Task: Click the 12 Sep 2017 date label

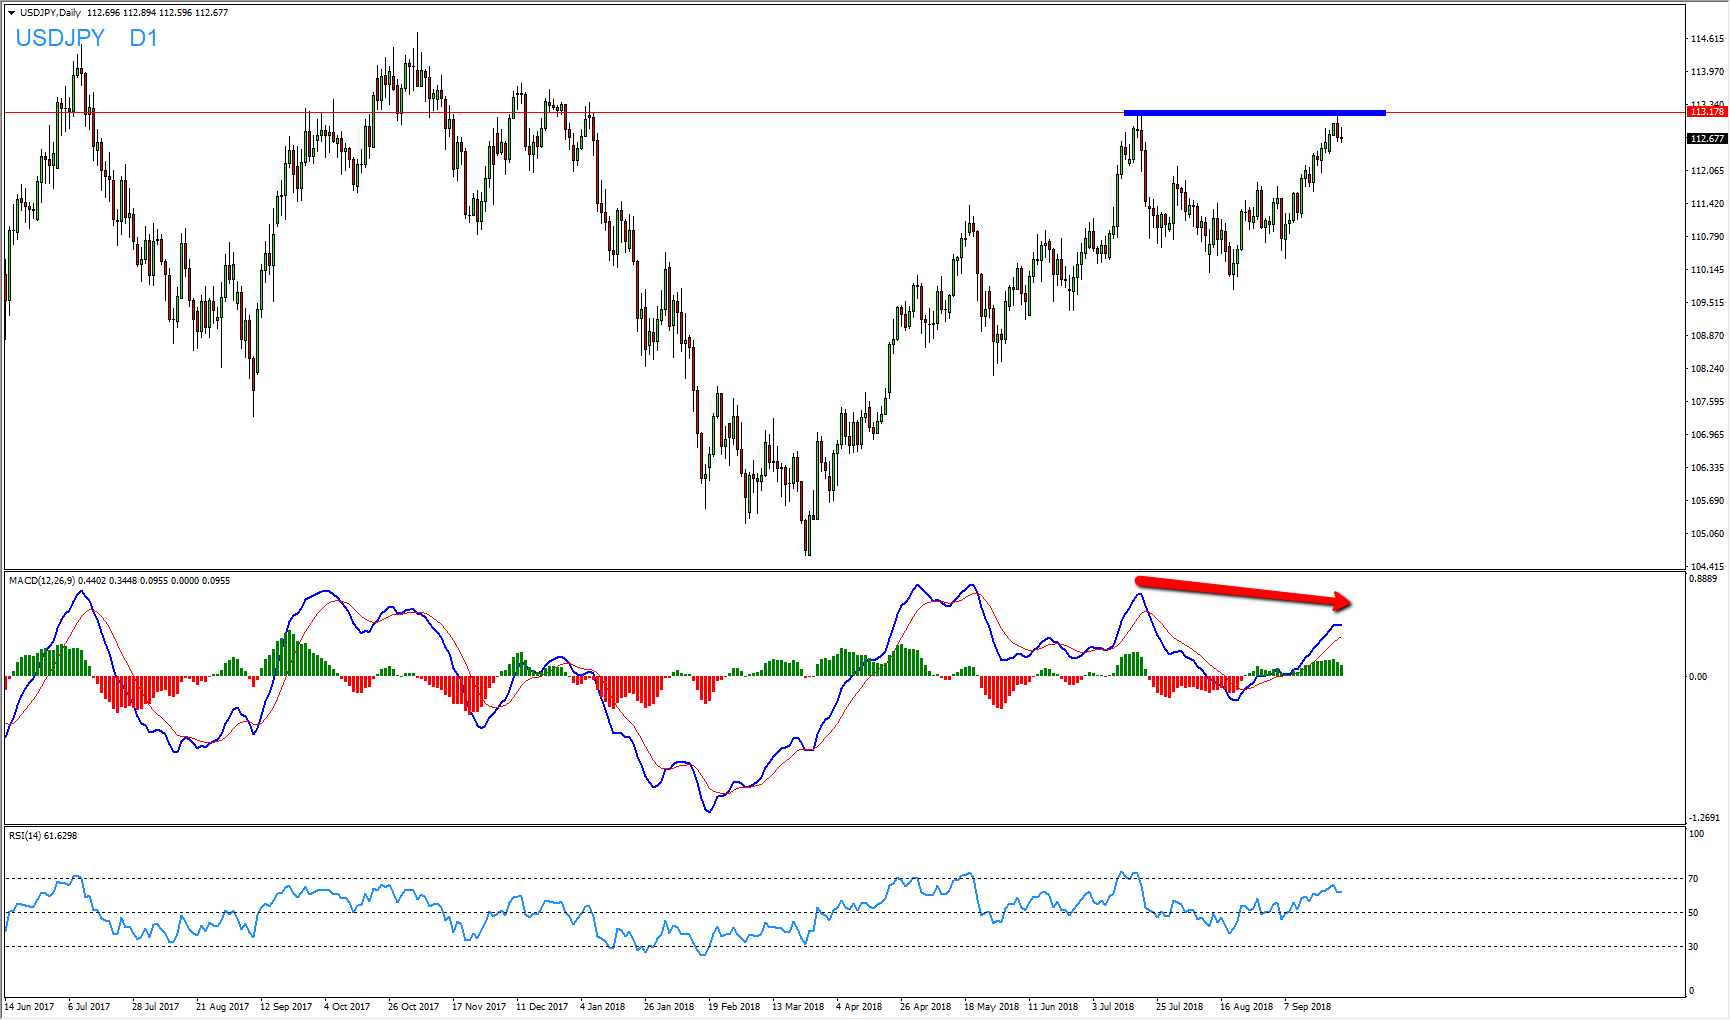Action: point(286,1007)
